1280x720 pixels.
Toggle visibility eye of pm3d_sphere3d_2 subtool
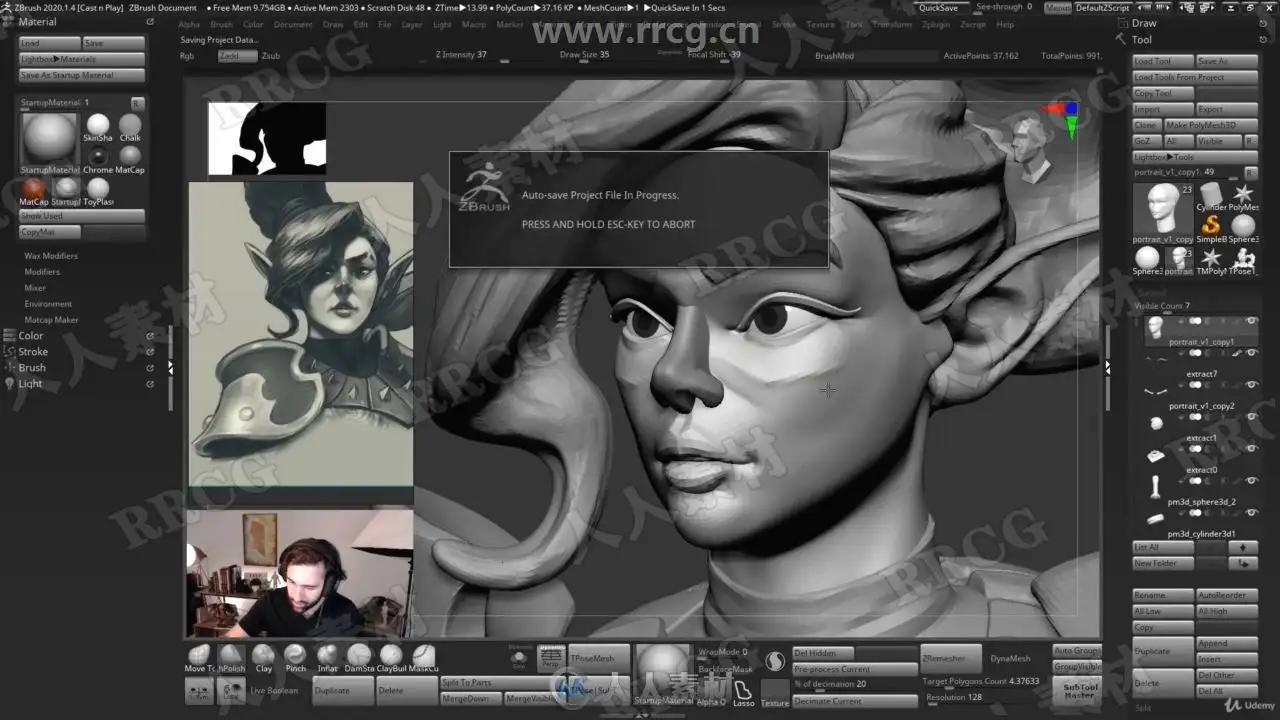[x=1250, y=481]
